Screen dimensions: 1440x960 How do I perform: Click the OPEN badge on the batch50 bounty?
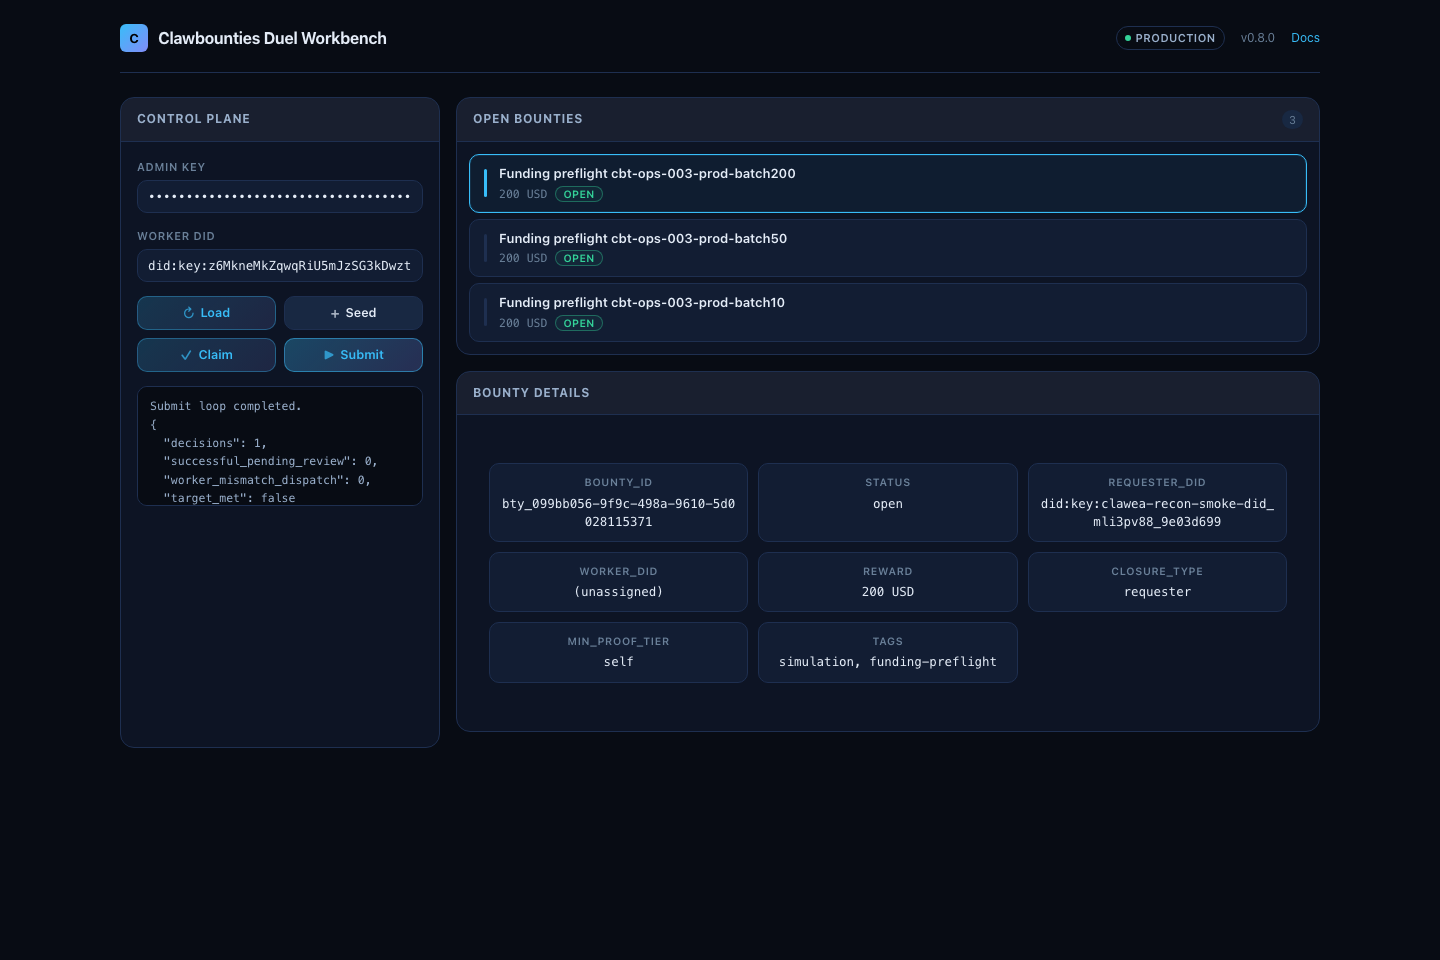point(579,258)
